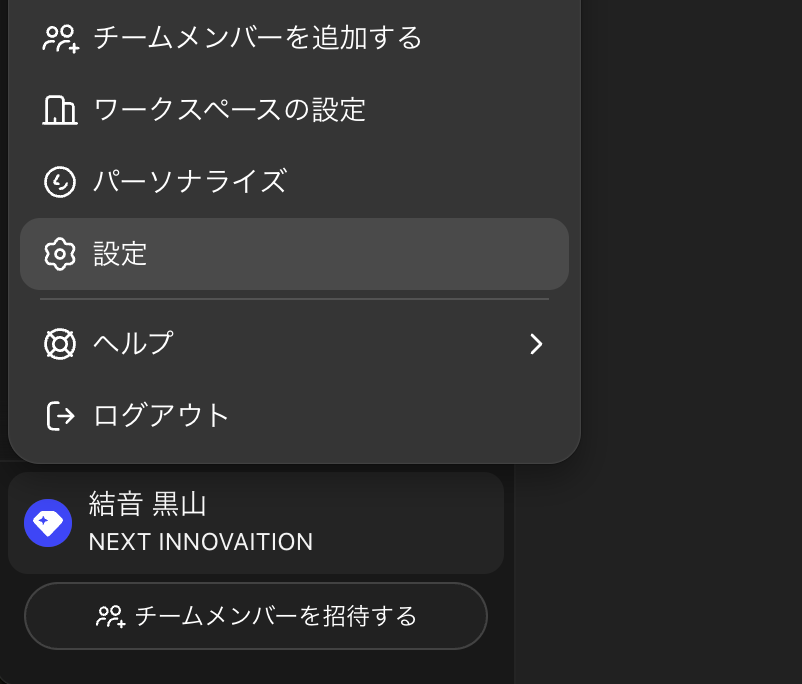Click the building icon for ワークスペースの設定

pos(60,110)
